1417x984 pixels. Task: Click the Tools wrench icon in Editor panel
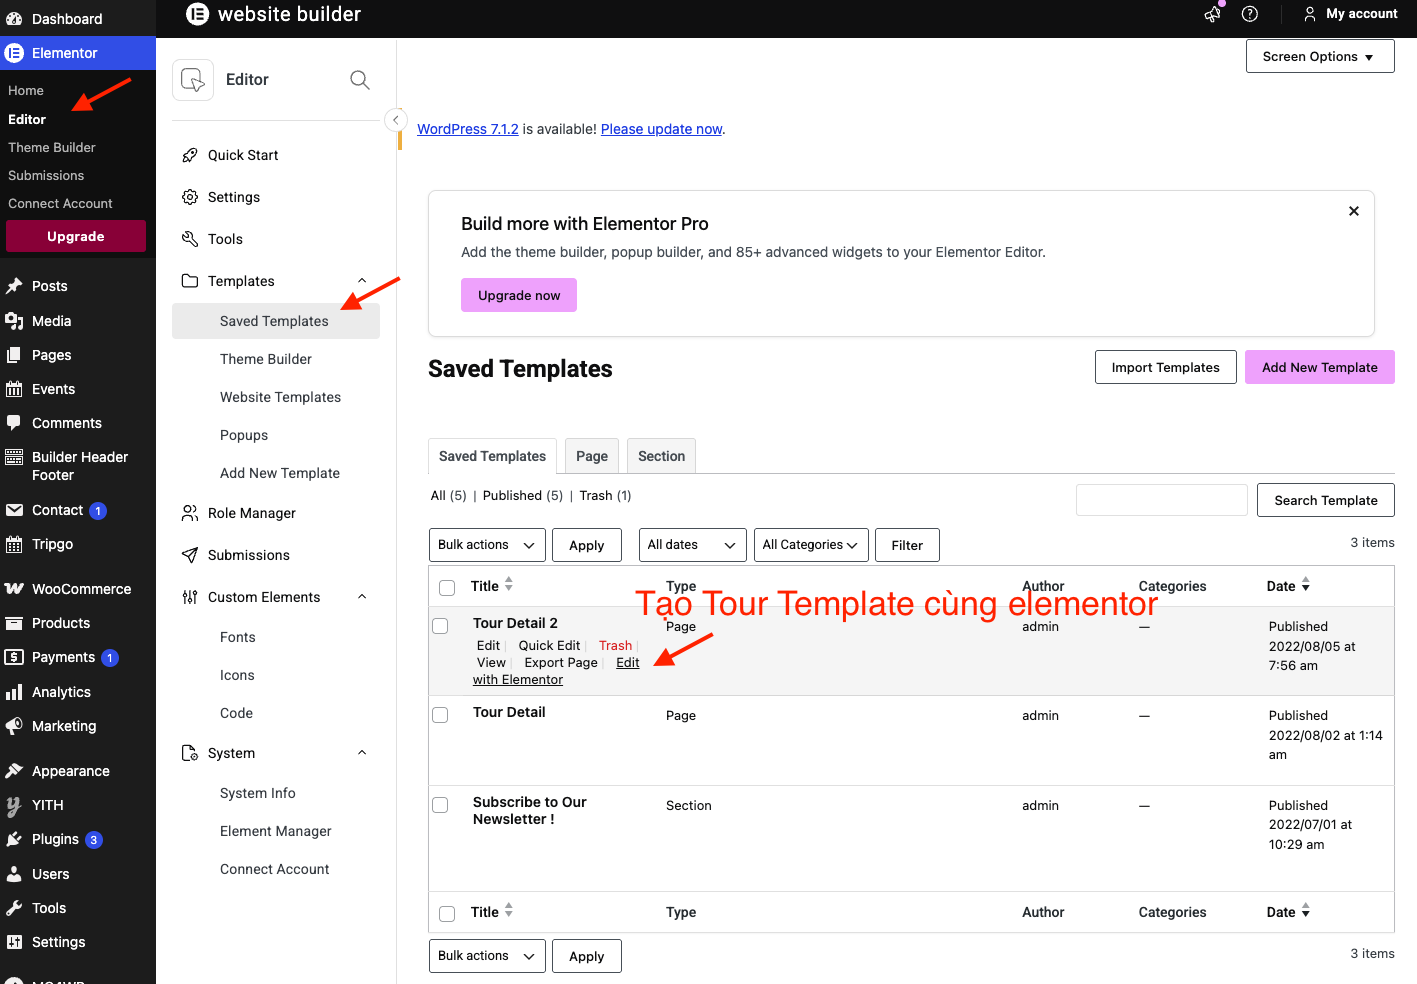click(x=190, y=239)
